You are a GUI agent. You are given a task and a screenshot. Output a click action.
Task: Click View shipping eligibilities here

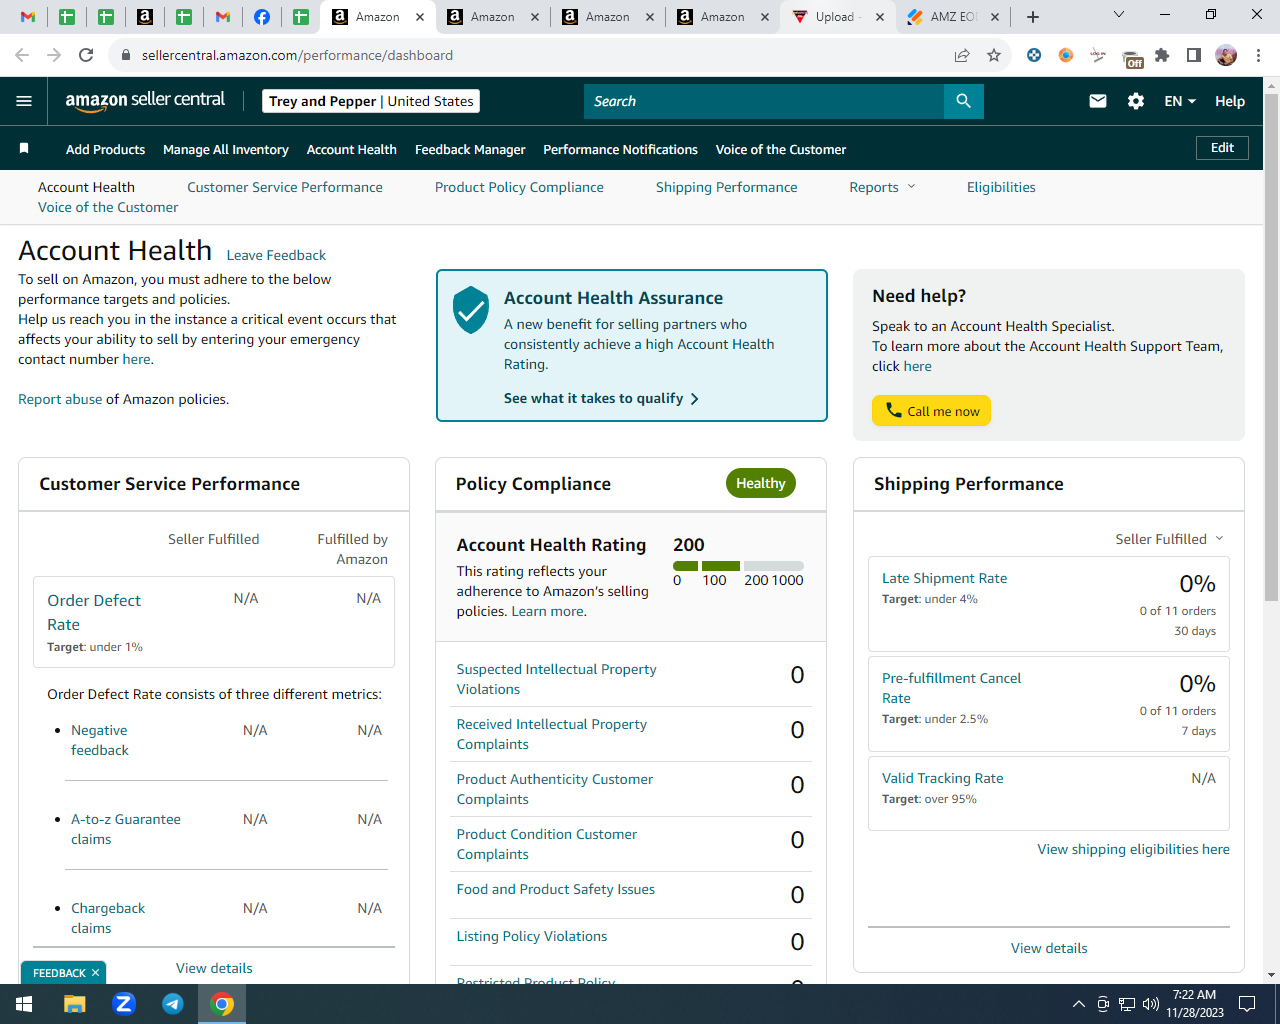click(x=1133, y=849)
